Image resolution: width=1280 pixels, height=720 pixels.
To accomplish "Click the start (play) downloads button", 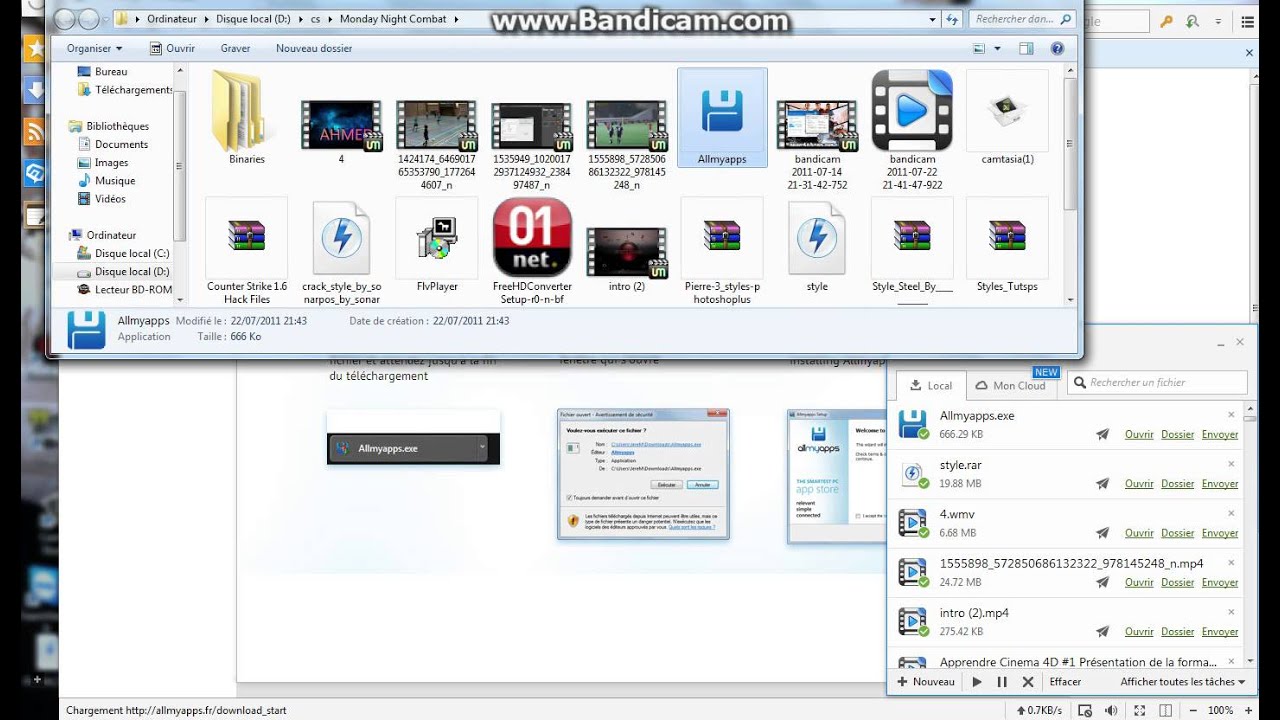I will pos(977,682).
